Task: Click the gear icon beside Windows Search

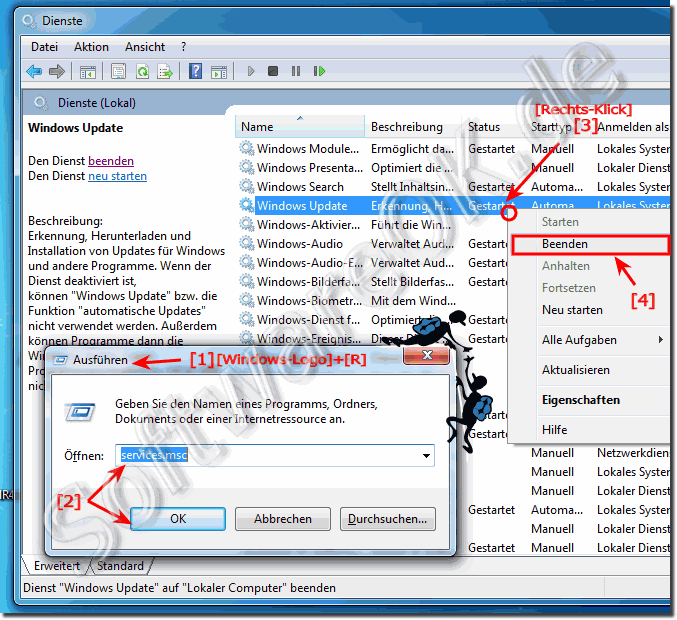Action: pos(247,187)
